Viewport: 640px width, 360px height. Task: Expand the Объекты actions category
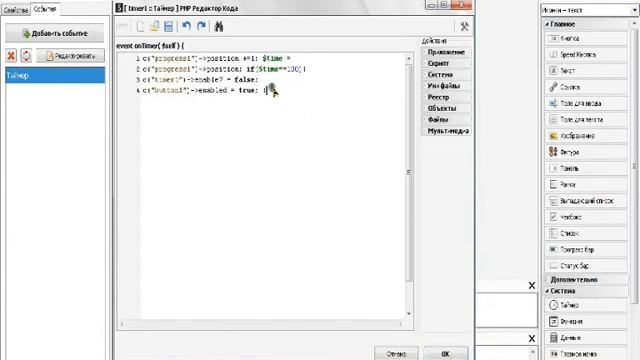446,109
